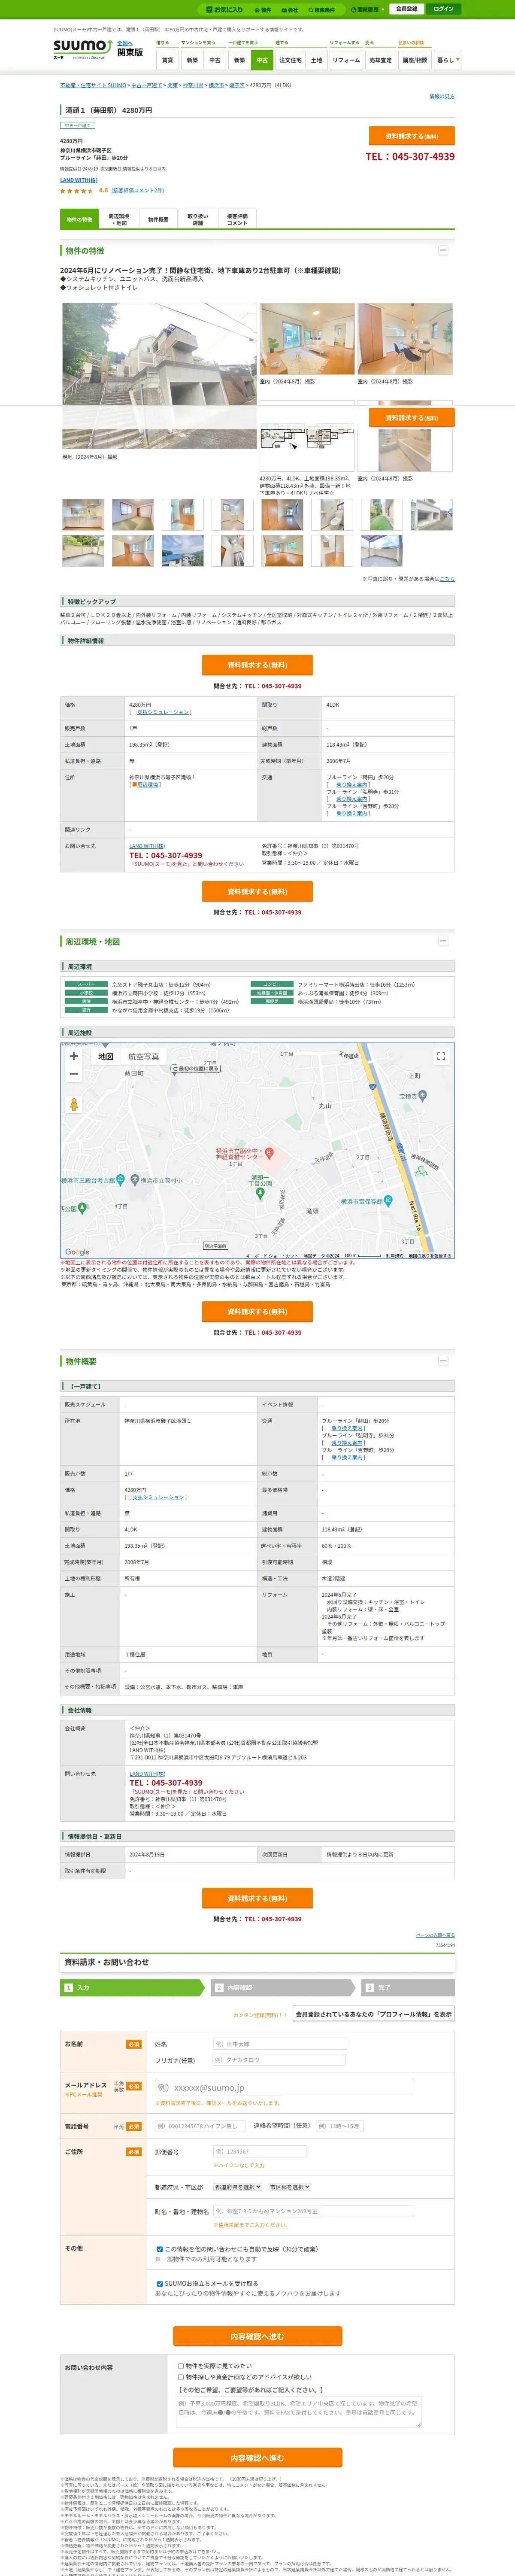Image resolution: width=515 pixels, height=2576 pixels.
Task: Open 会社 list in top bar
Action: (290, 9)
